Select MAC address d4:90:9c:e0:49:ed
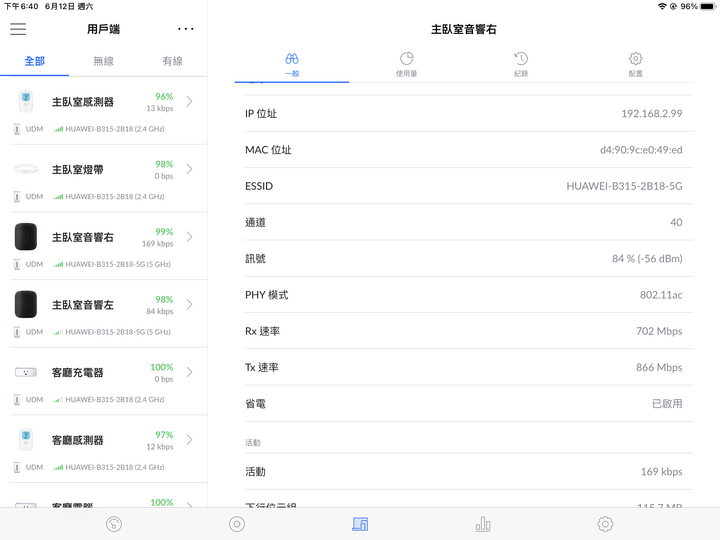The image size is (720, 540). pos(641,150)
